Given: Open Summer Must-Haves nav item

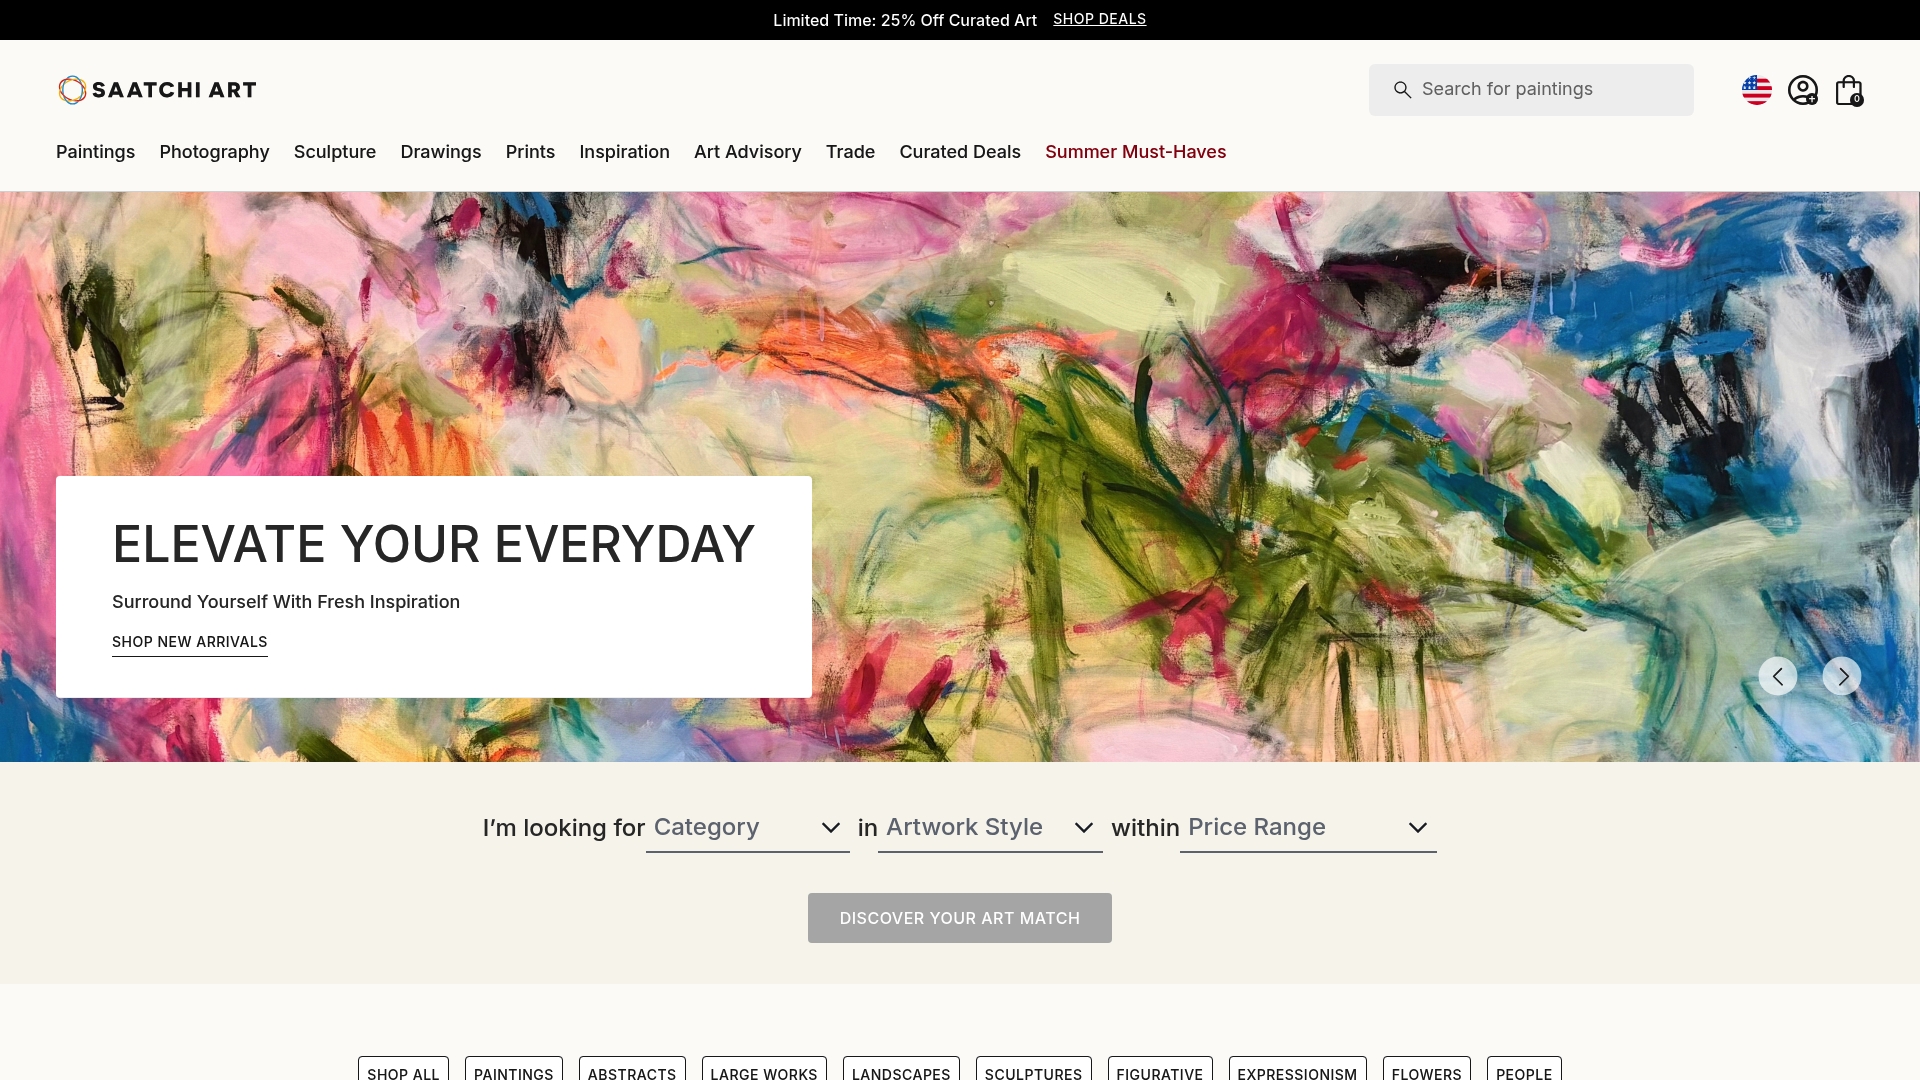Looking at the screenshot, I should [x=1135, y=152].
